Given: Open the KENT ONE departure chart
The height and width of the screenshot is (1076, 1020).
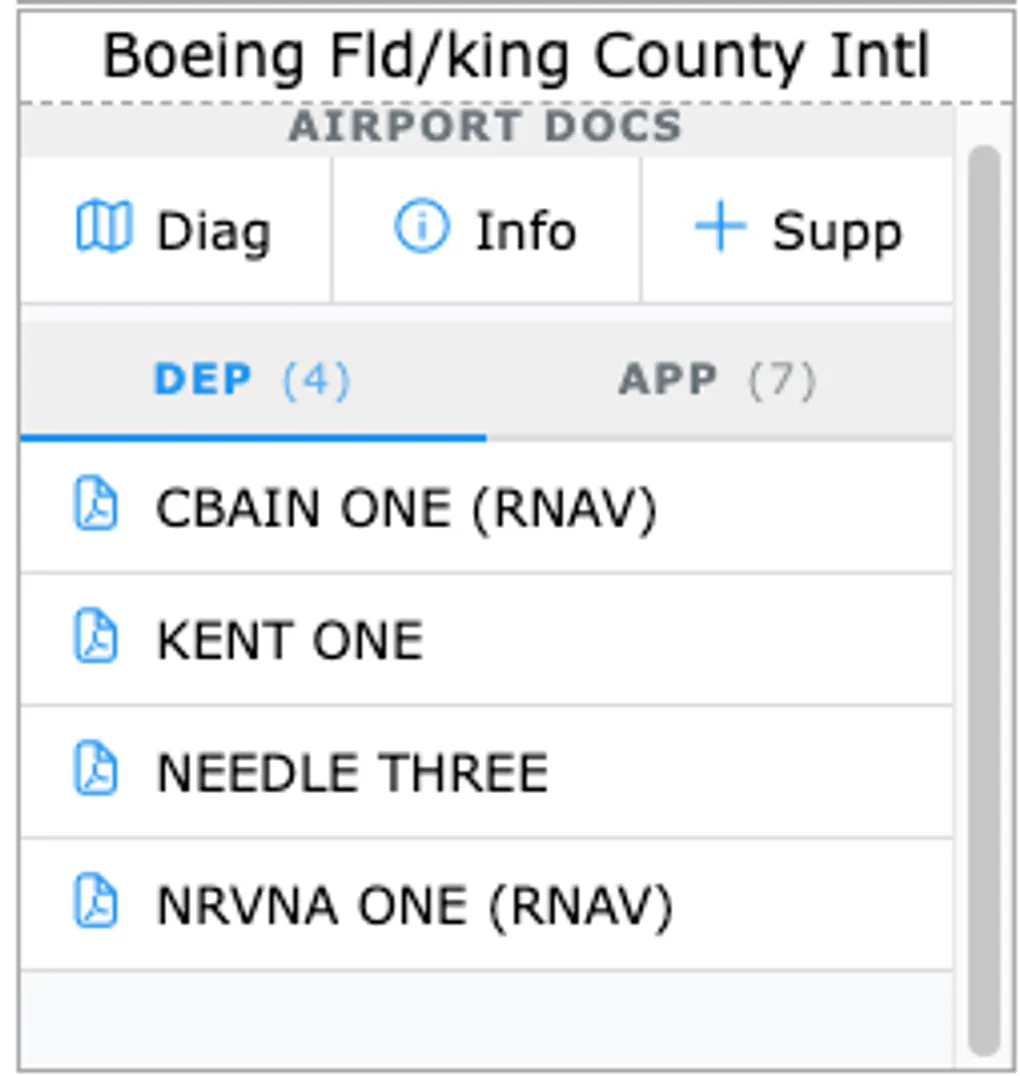Looking at the screenshot, I should click(x=290, y=640).
